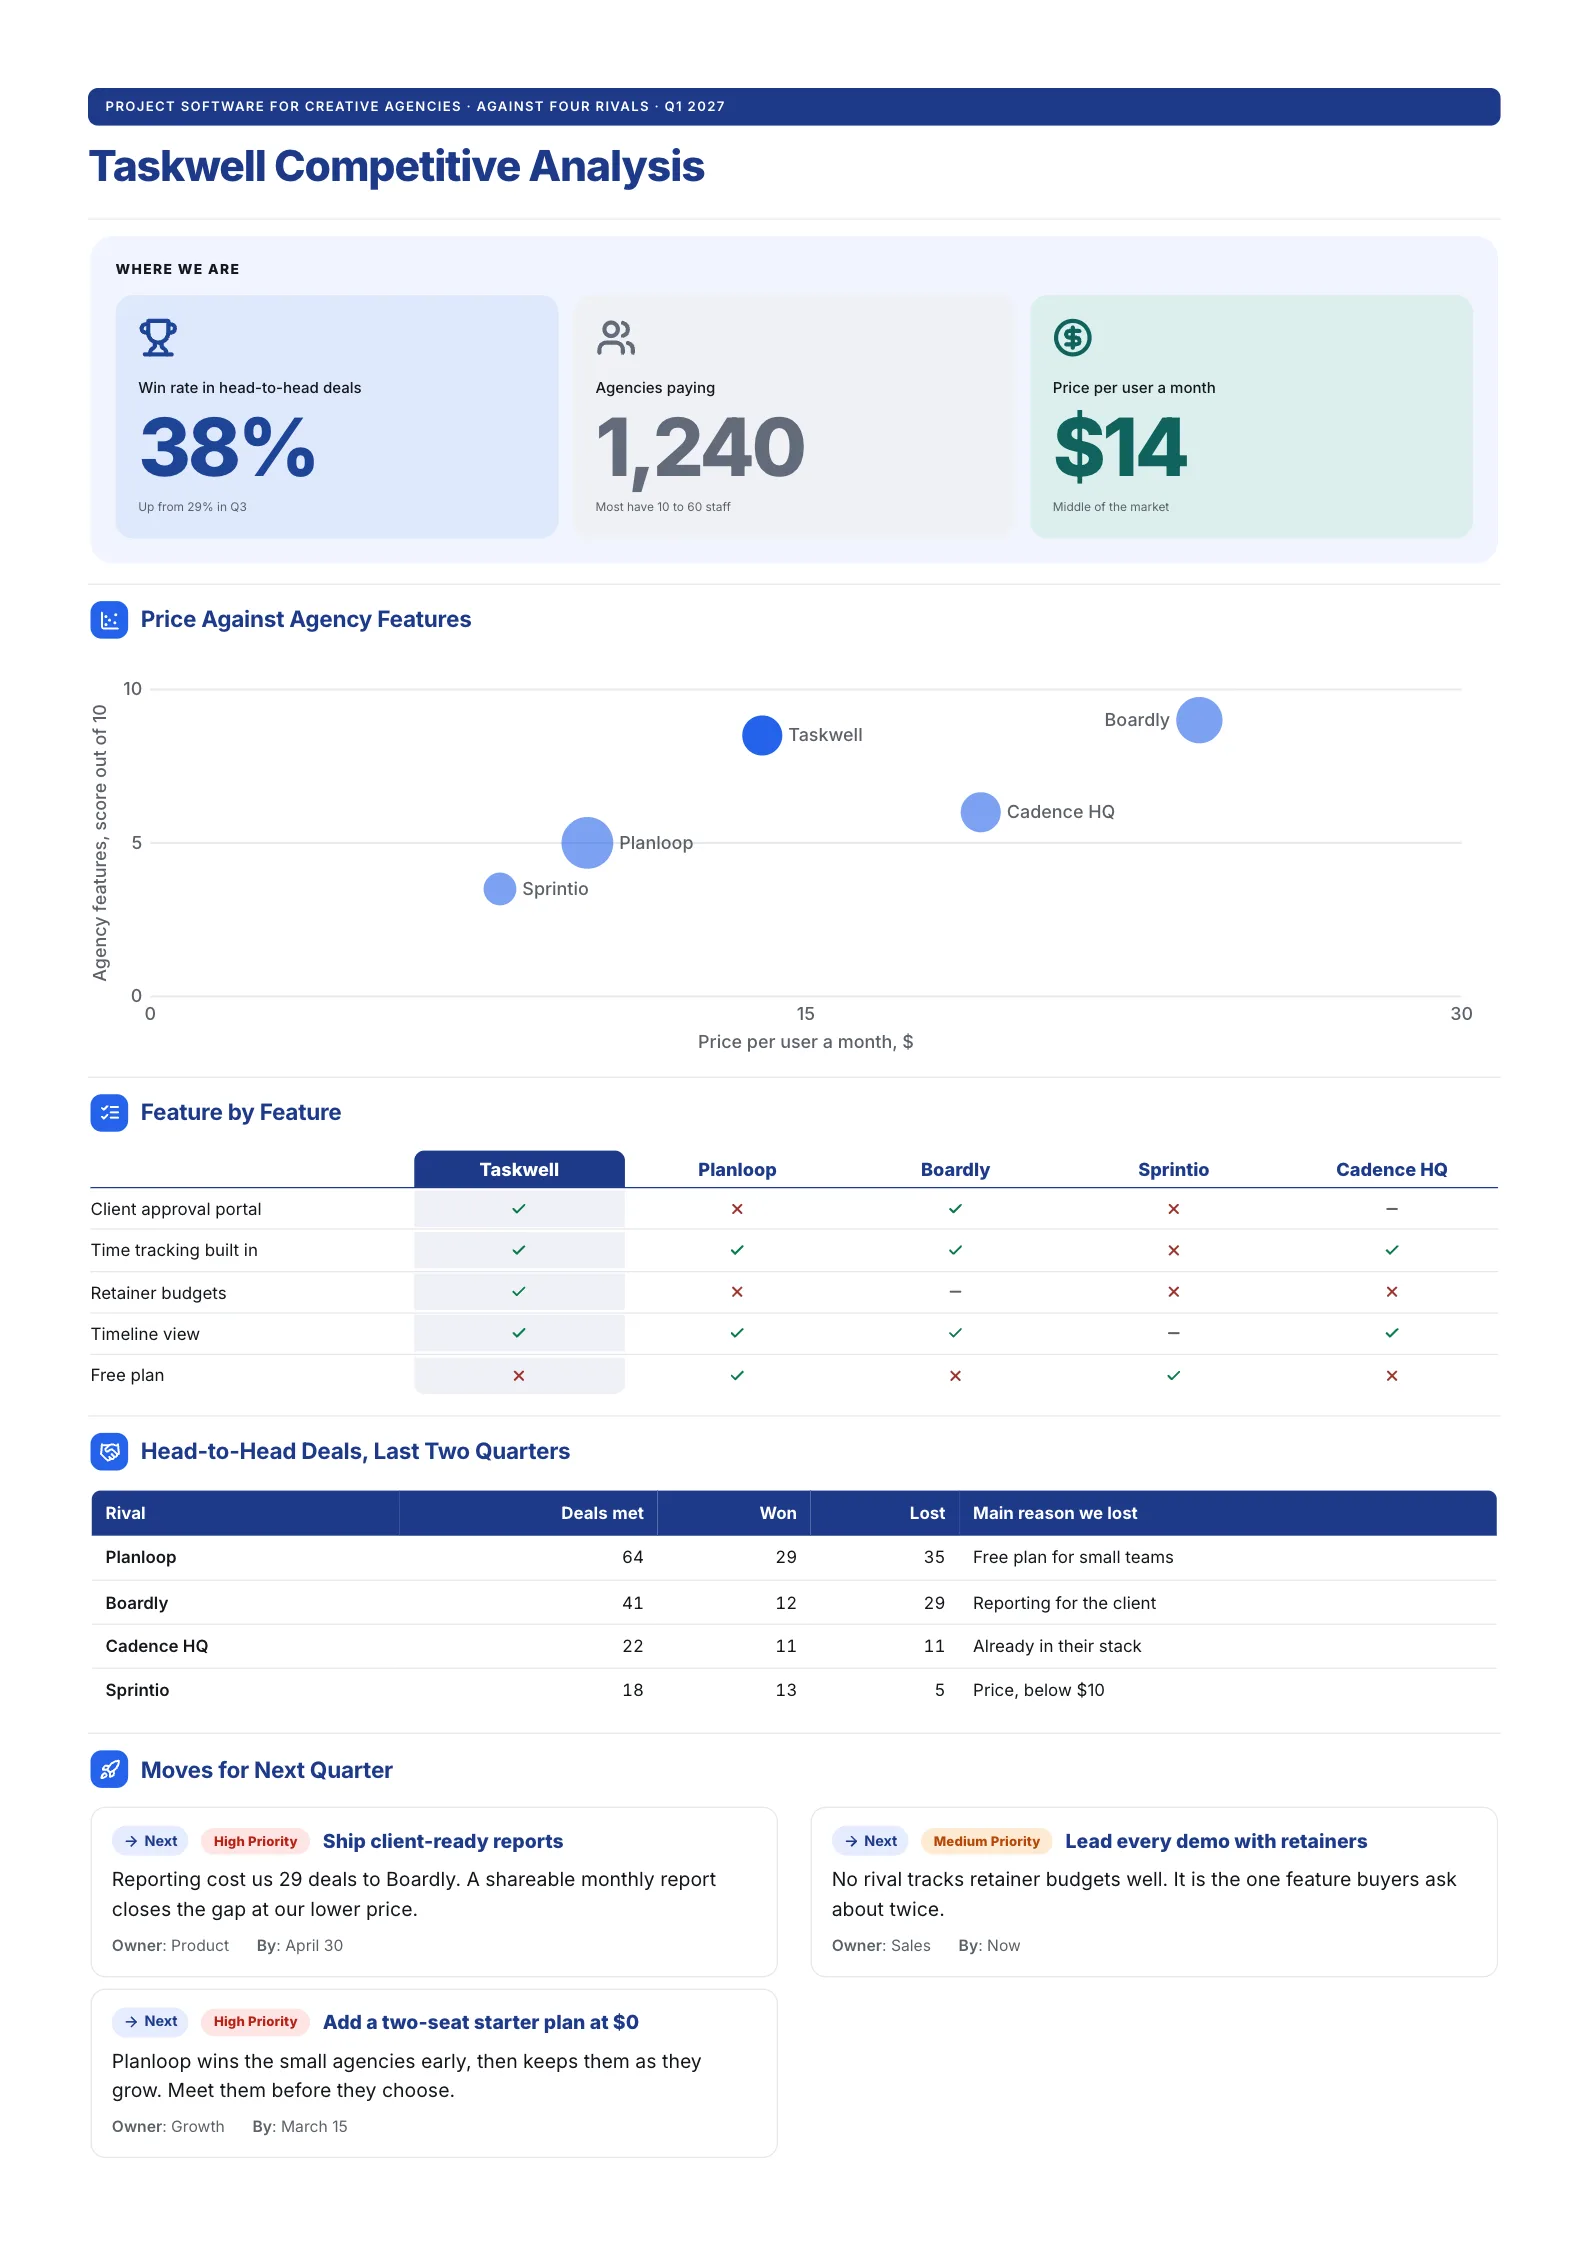Image resolution: width=1588 pixels, height=2246 pixels.
Task: Click the 38% win rate figure
Action: click(x=228, y=447)
